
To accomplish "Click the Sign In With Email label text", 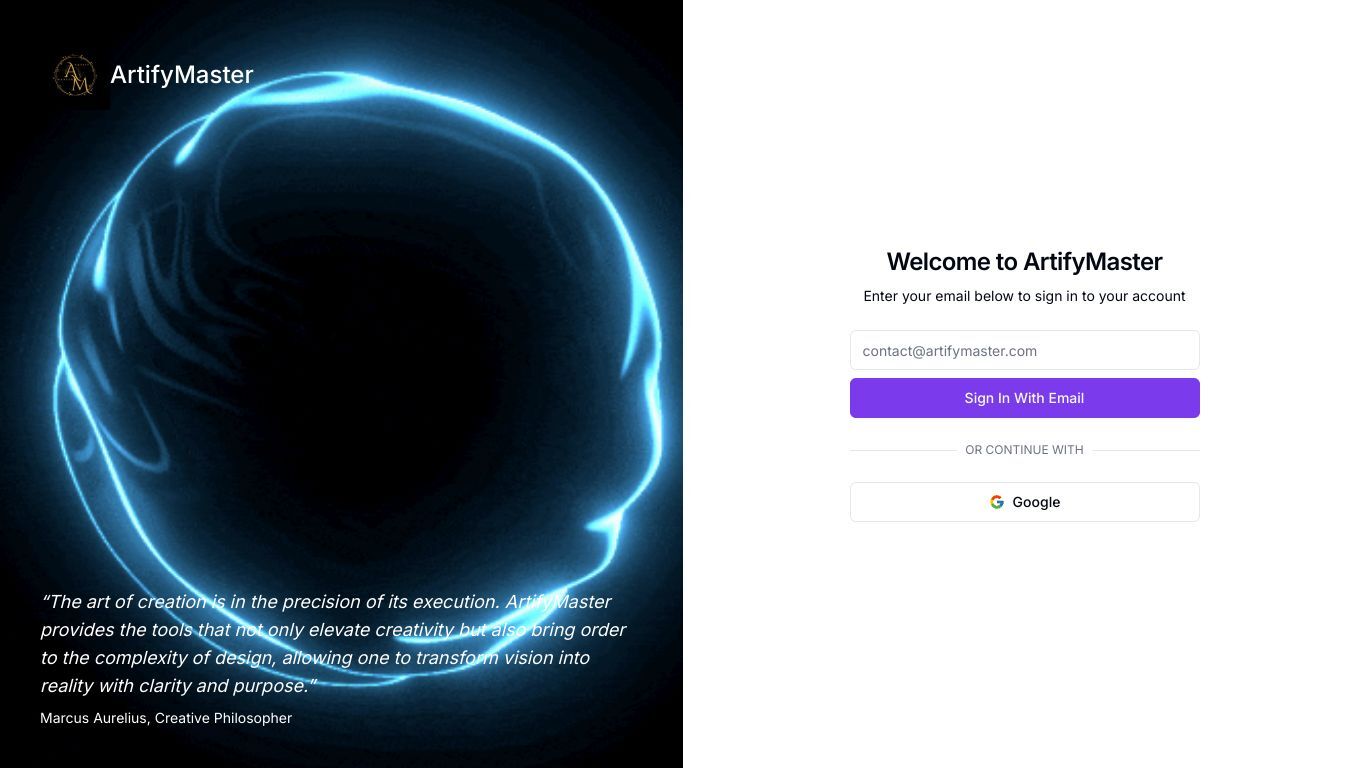I will (1024, 398).
